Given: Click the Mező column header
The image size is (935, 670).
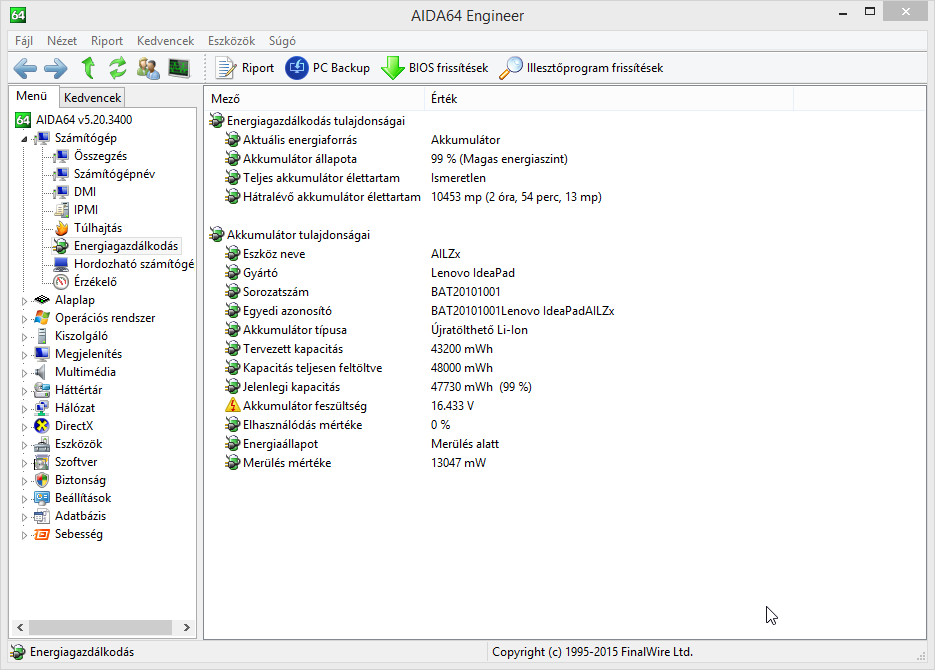Looking at the screenshot, I should 314,98.
